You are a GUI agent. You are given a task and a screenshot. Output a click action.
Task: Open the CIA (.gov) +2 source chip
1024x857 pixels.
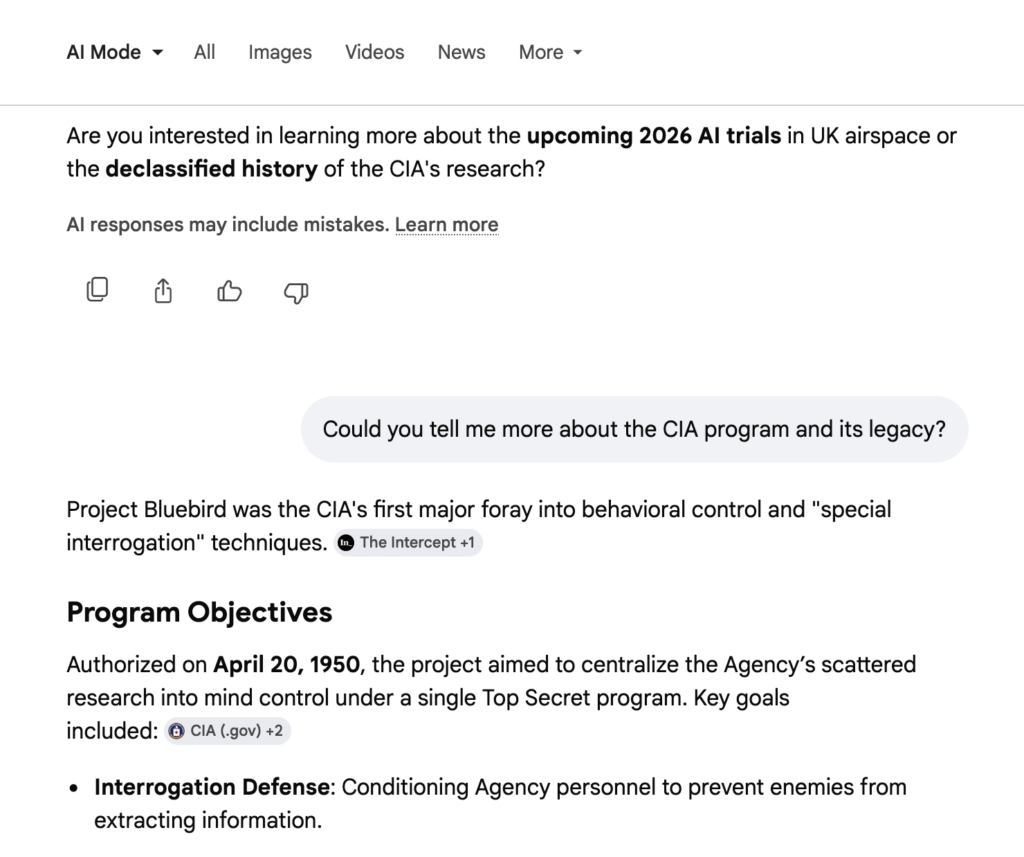tap(227, 731)
